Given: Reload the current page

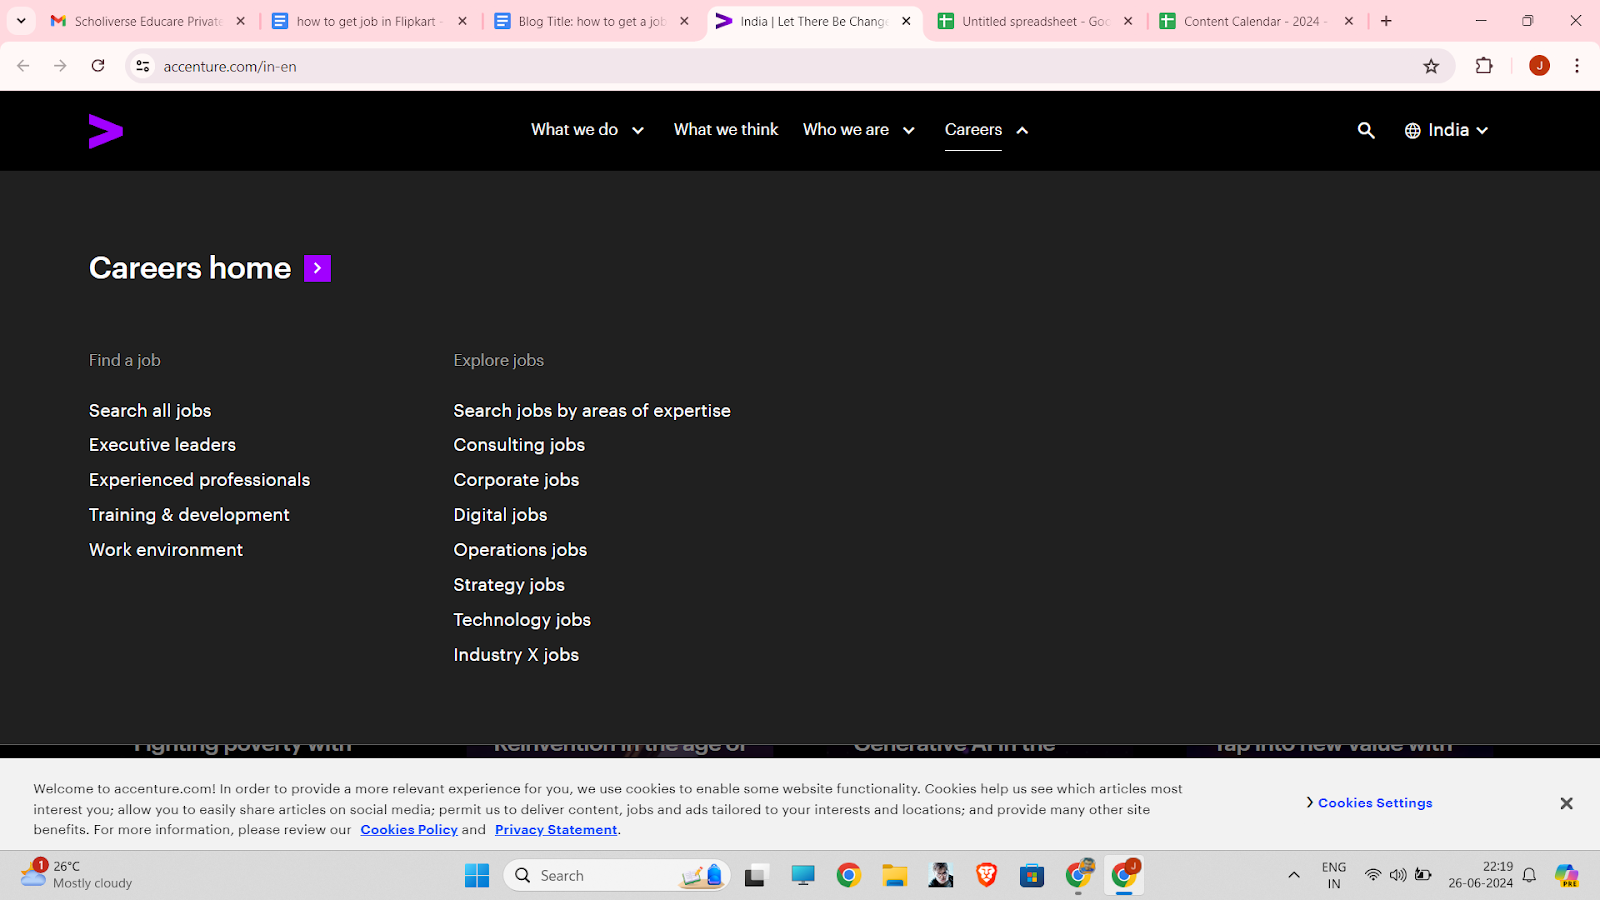Looking at the screenshot, I should click(x=98, y=66).
